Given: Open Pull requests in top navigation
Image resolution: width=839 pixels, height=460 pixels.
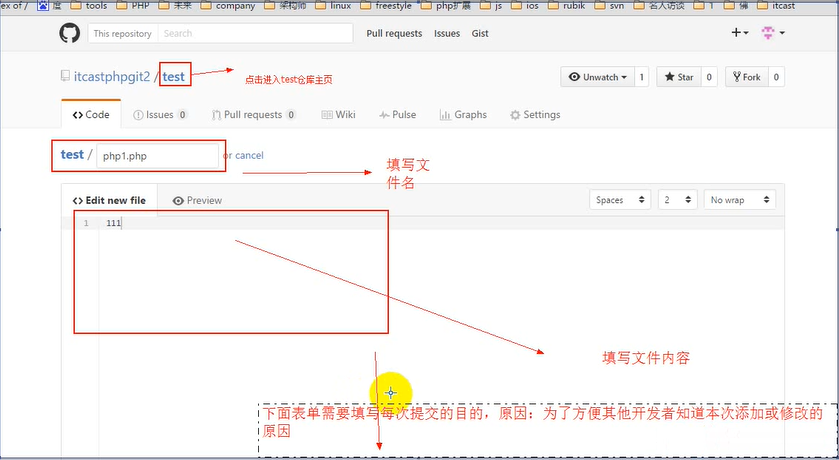Looking at the screenshot, I should coord(394,33).
